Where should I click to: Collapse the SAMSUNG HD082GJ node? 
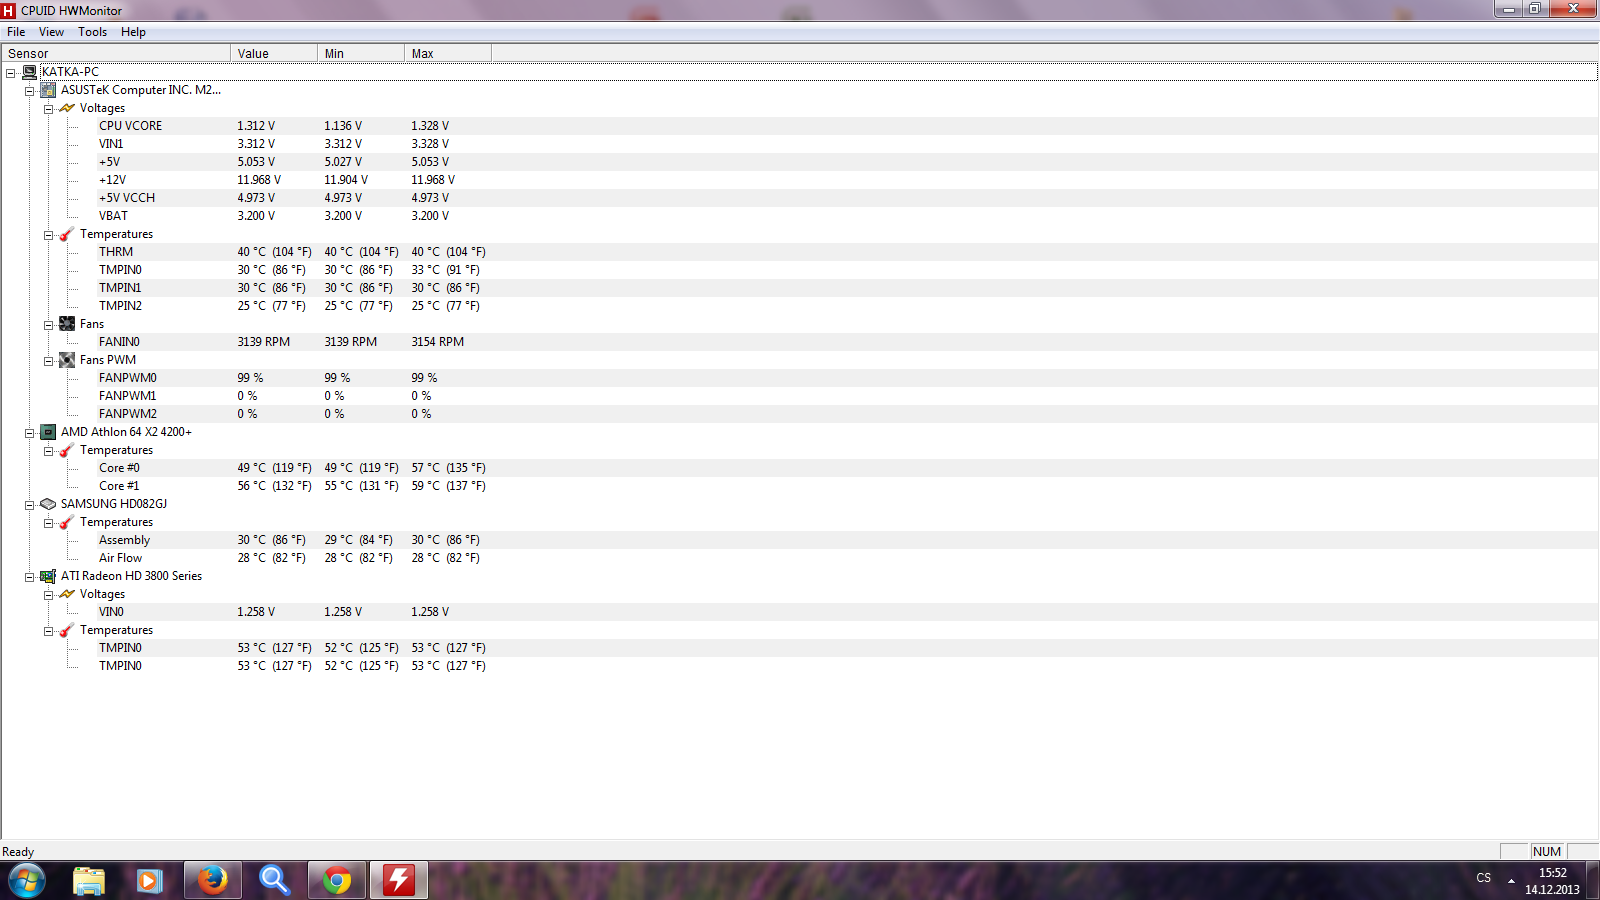30,505
